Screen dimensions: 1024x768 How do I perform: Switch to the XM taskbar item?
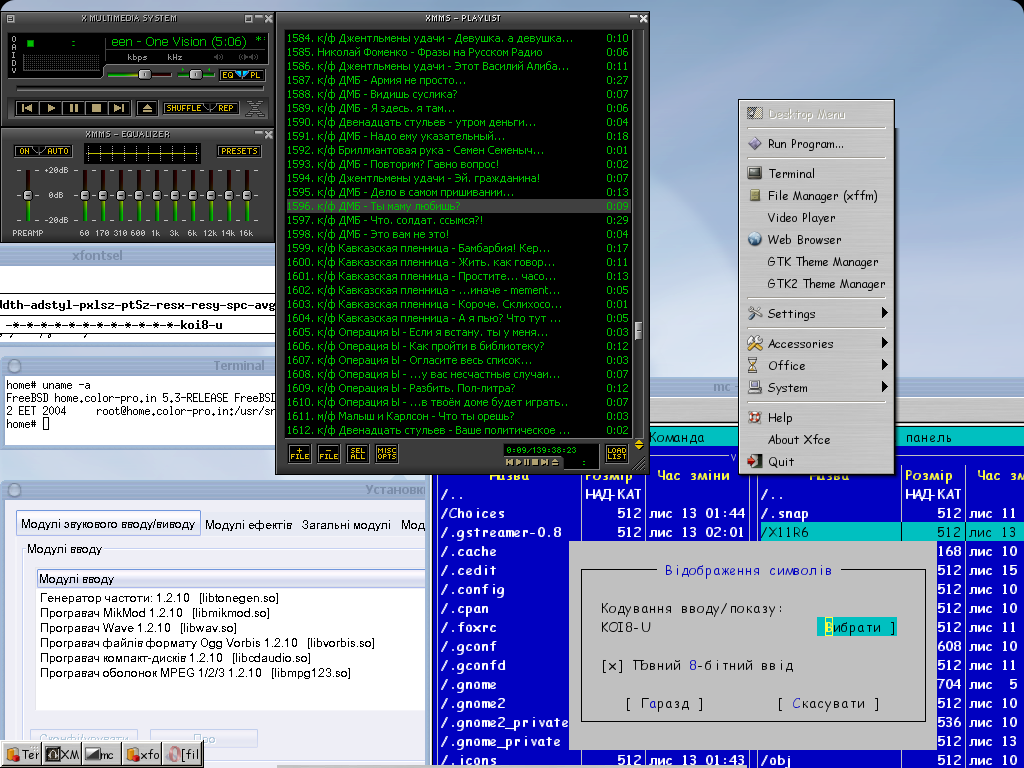[x=63, y=755]
